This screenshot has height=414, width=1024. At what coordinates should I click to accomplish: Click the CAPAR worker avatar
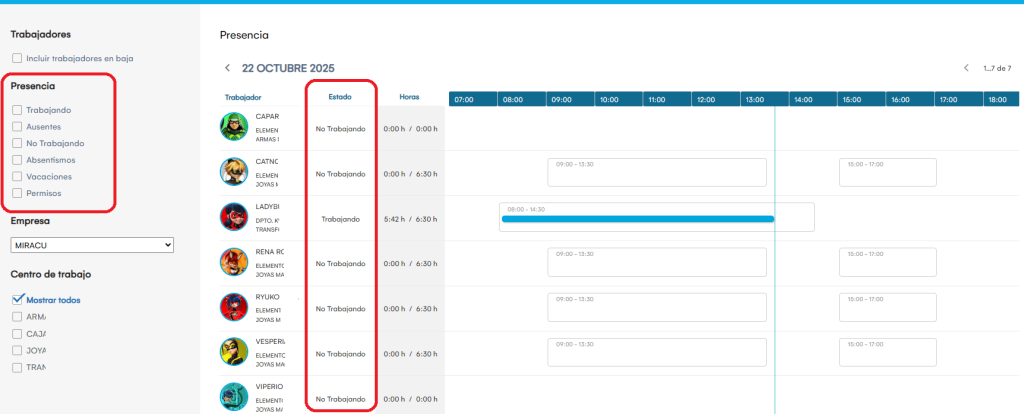pos(234,127)
